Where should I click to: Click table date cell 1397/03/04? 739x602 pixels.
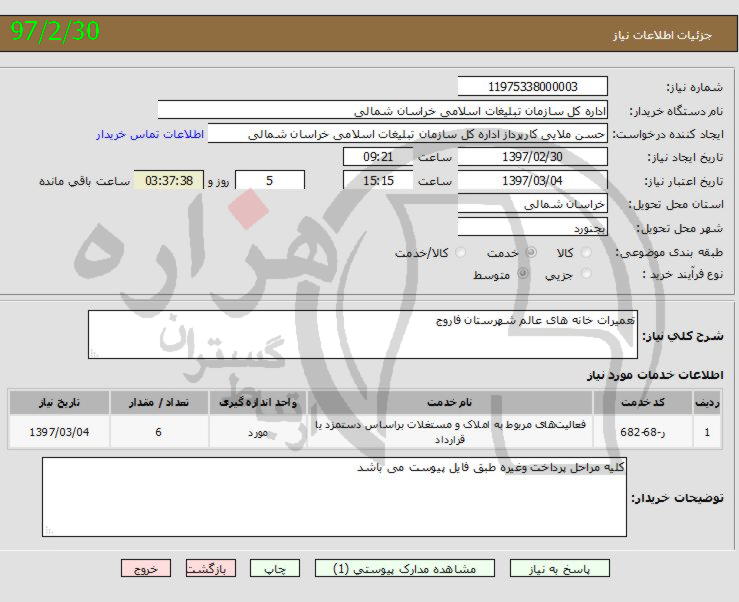[59, 432]
